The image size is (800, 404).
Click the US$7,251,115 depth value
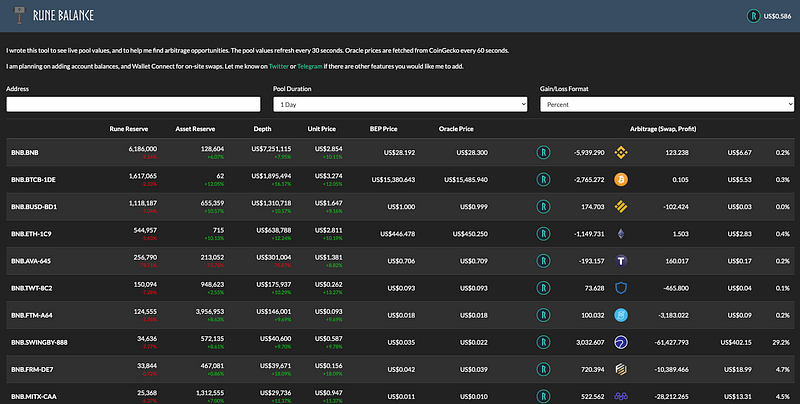tap(271, 149)
